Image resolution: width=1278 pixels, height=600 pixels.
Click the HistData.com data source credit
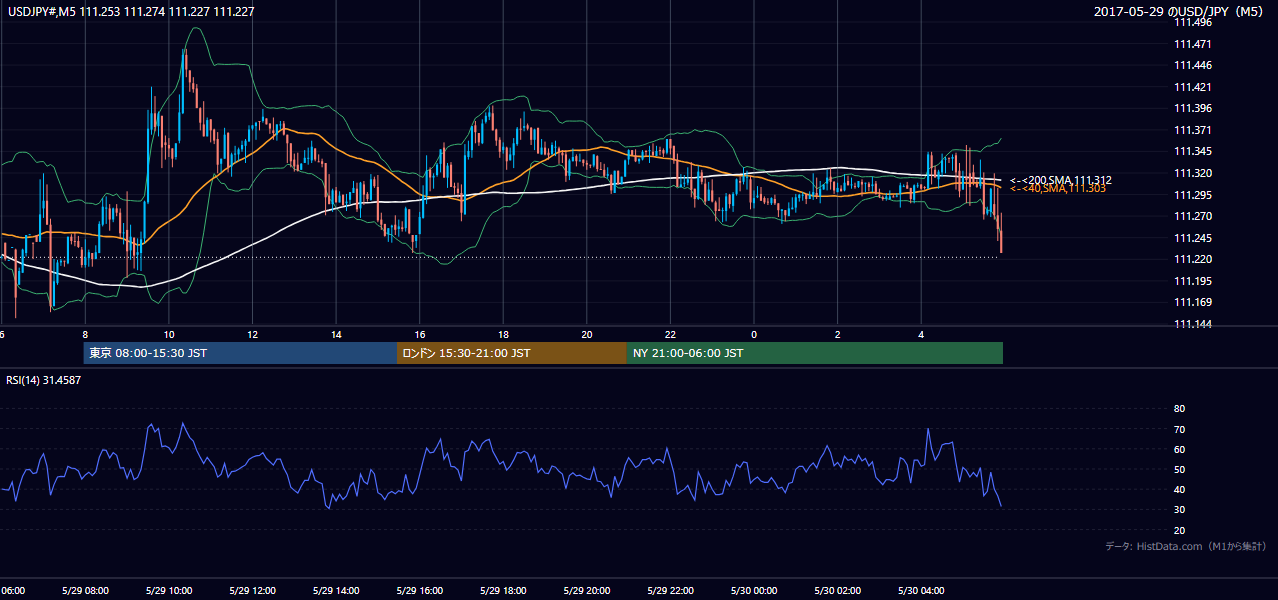[x=1186, y=546]
